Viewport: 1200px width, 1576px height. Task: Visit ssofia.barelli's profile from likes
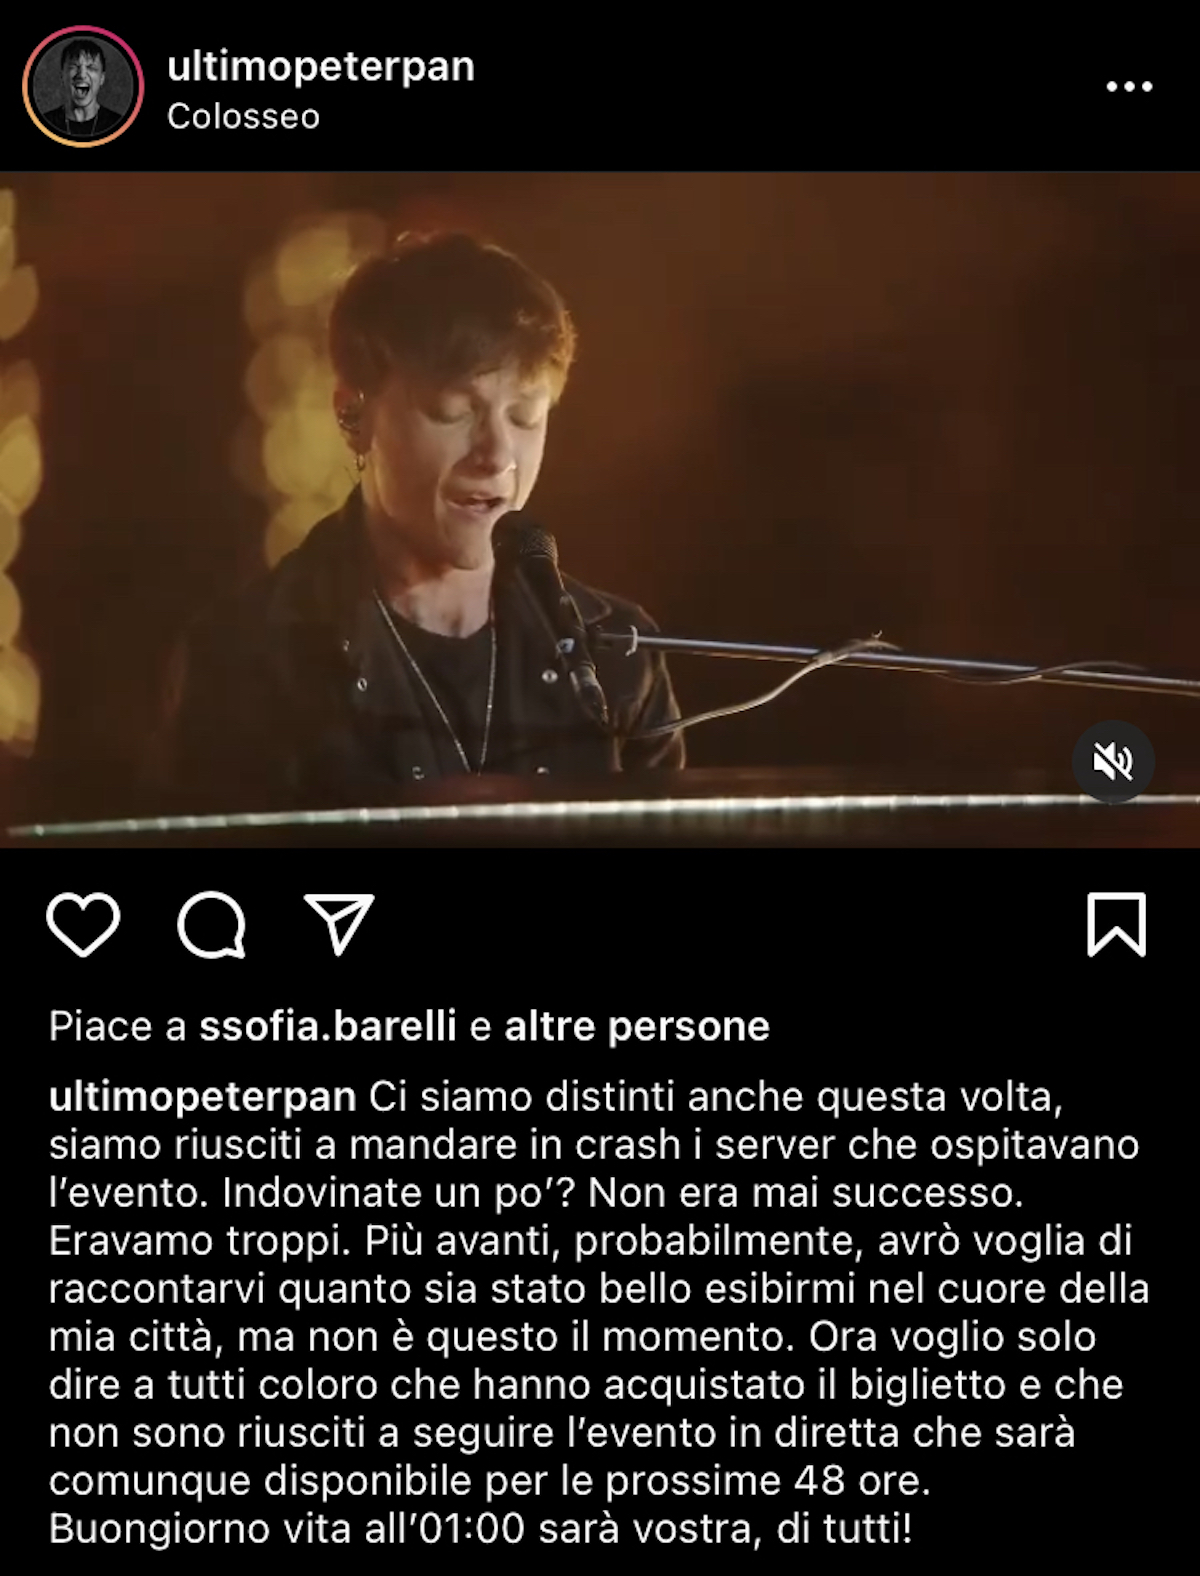[x=328, y=1026]
